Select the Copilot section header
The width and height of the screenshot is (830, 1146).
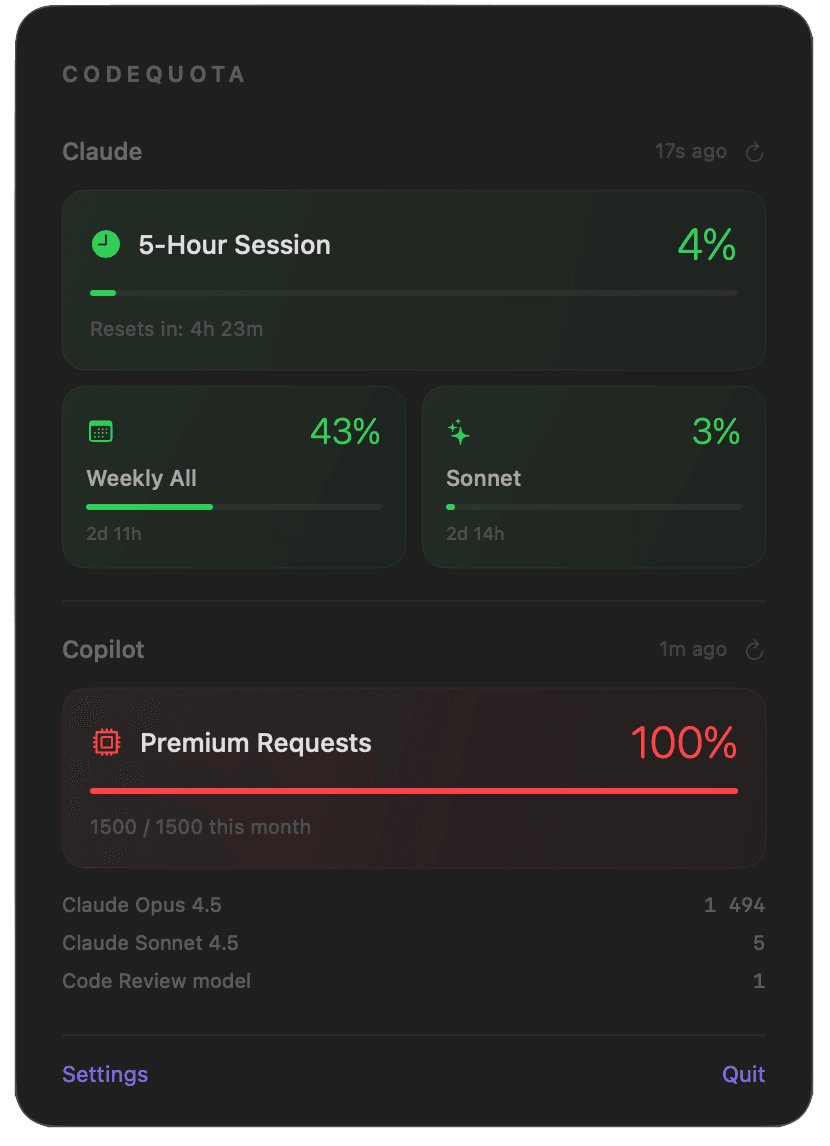103,649
